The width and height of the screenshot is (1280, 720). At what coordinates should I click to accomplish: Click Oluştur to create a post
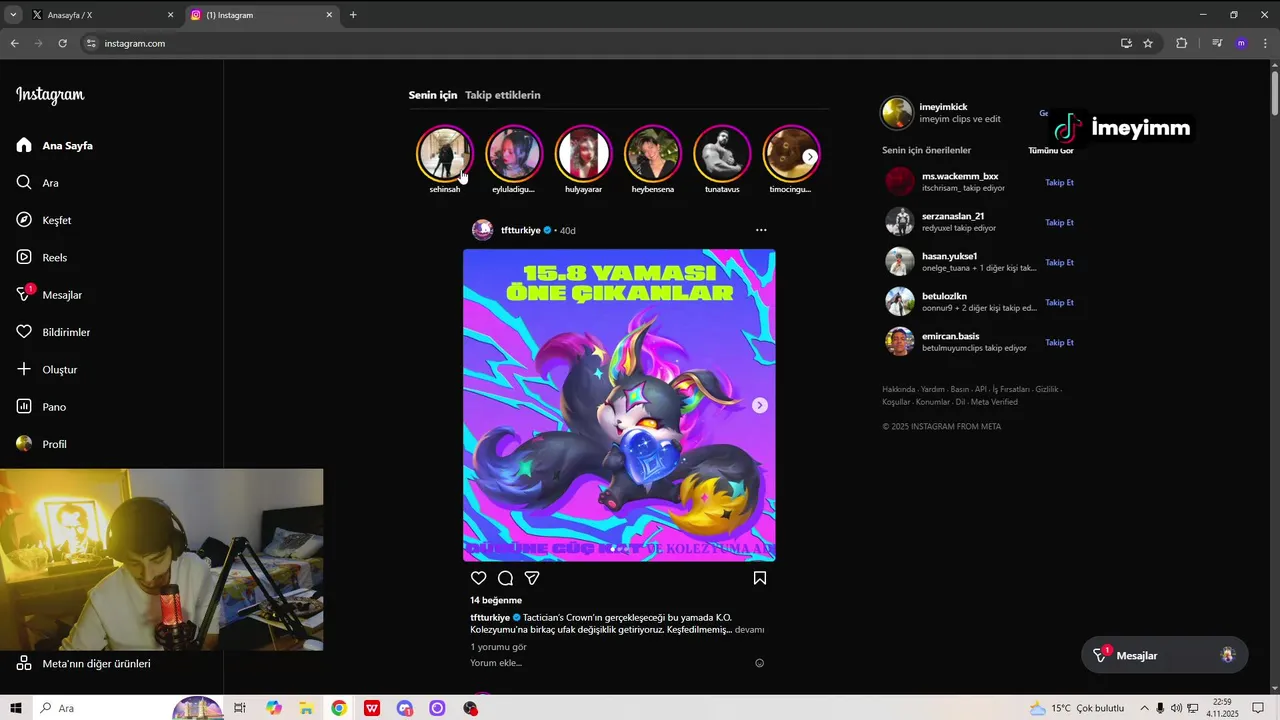pyautogui.click(x=47, y=370)
